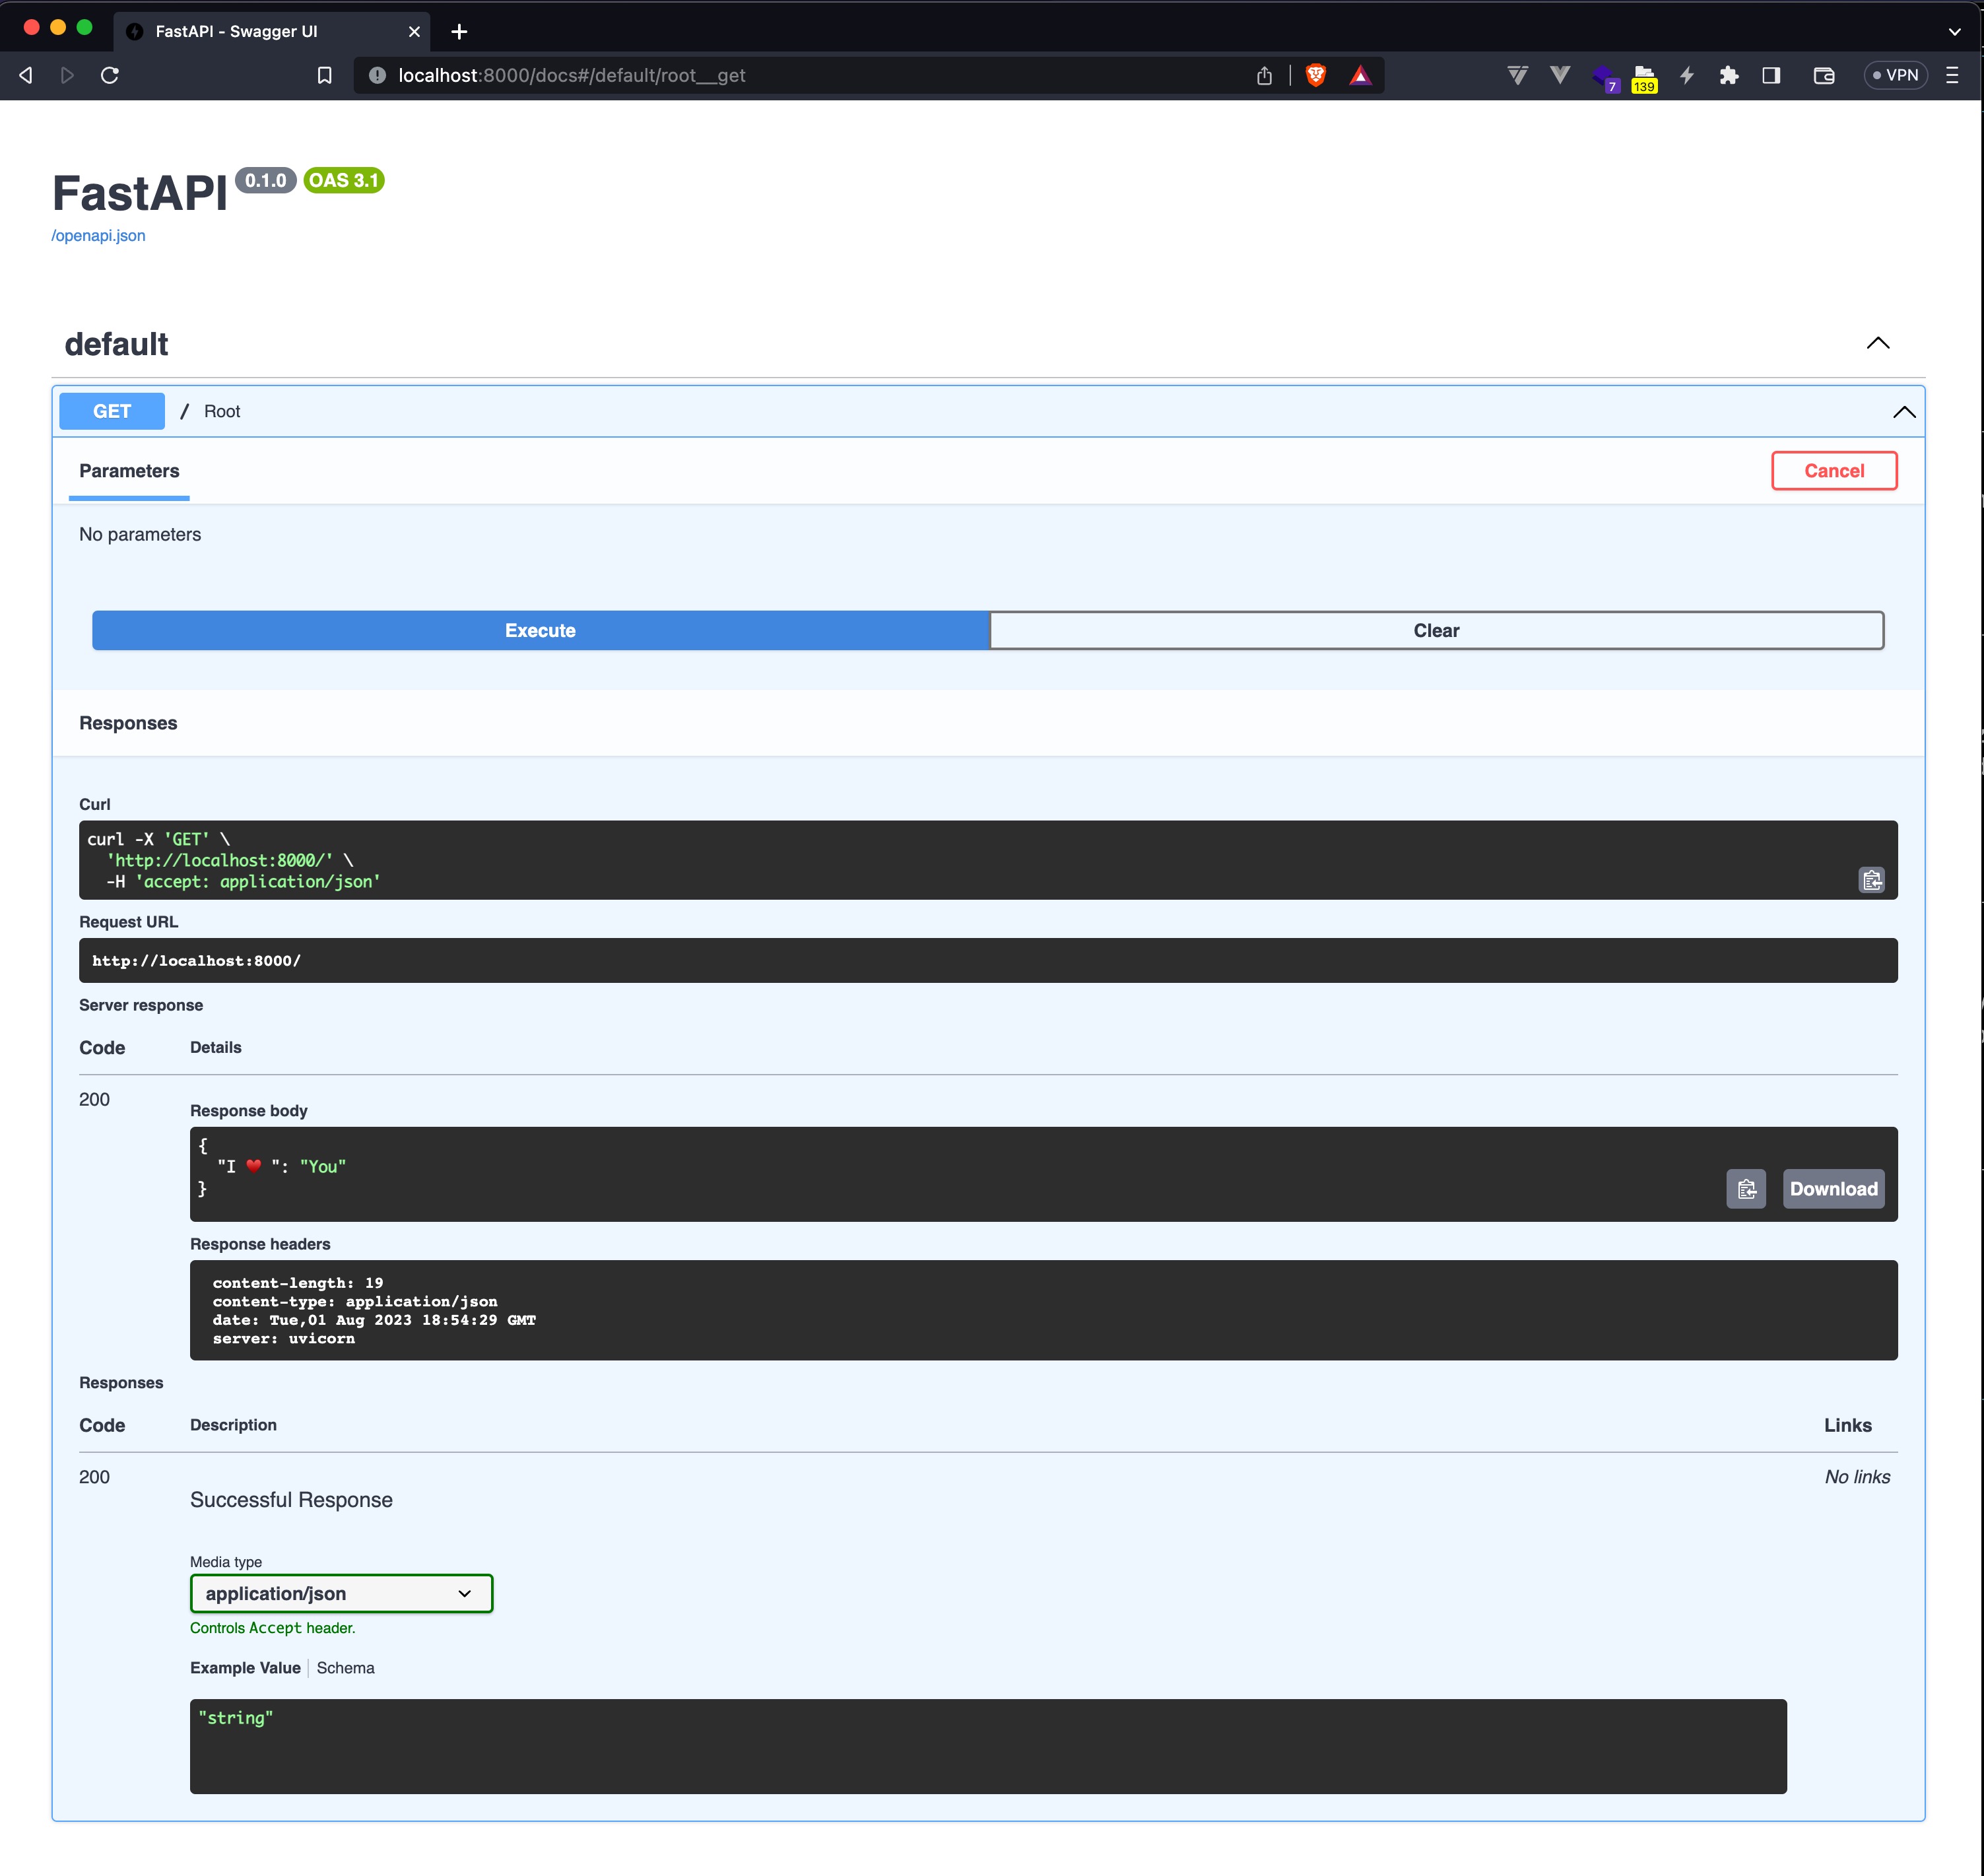The image size is (1984, 1876).
Task: Open the share icon in address bar
Action: [1264, 75]
